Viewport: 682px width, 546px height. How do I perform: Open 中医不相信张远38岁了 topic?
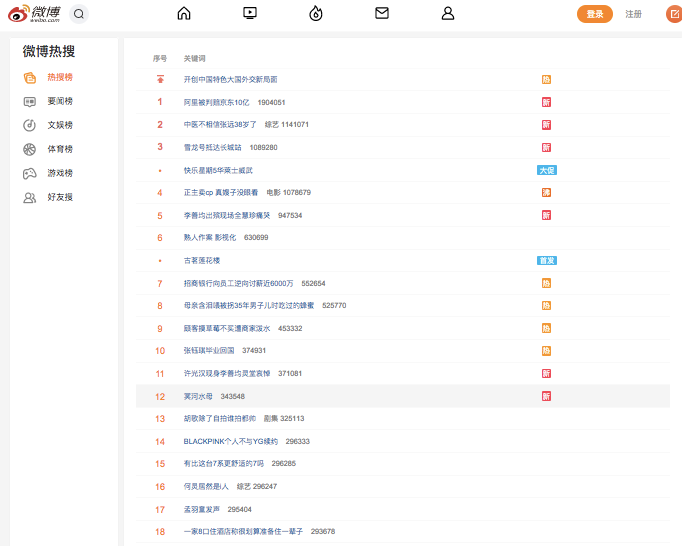pos(220,125)
